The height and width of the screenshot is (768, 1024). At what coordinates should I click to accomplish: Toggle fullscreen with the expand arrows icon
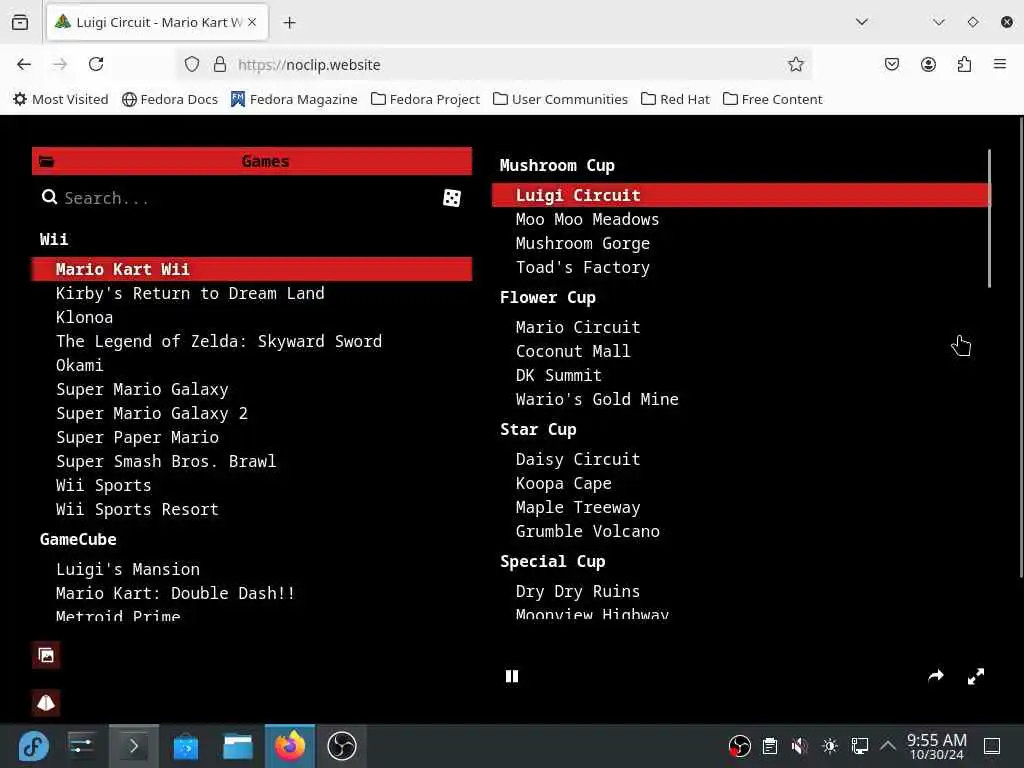976,676
